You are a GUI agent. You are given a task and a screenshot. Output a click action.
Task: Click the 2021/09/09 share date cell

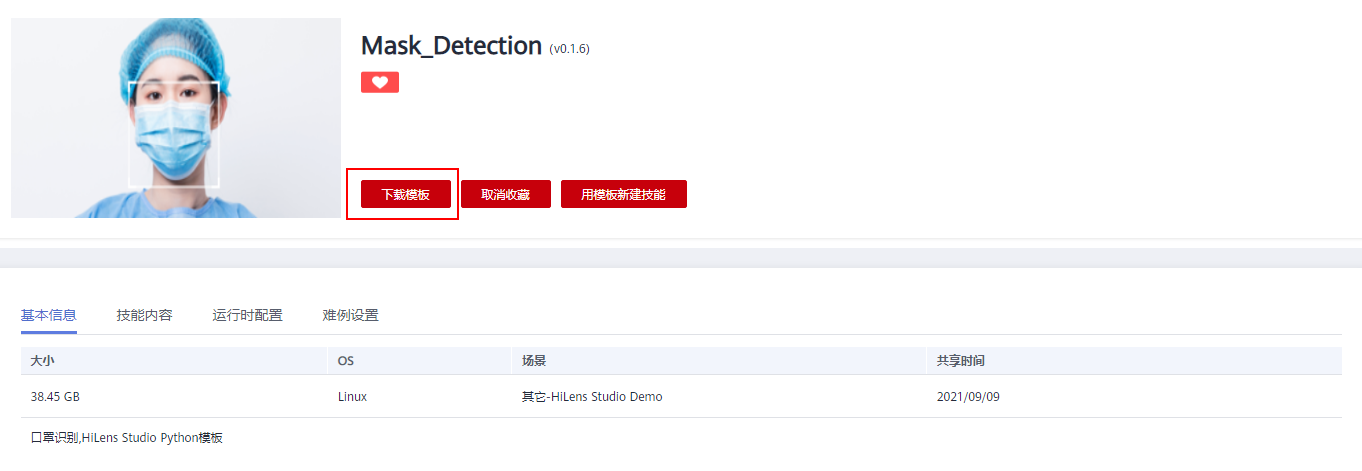[x=968, y=397]
